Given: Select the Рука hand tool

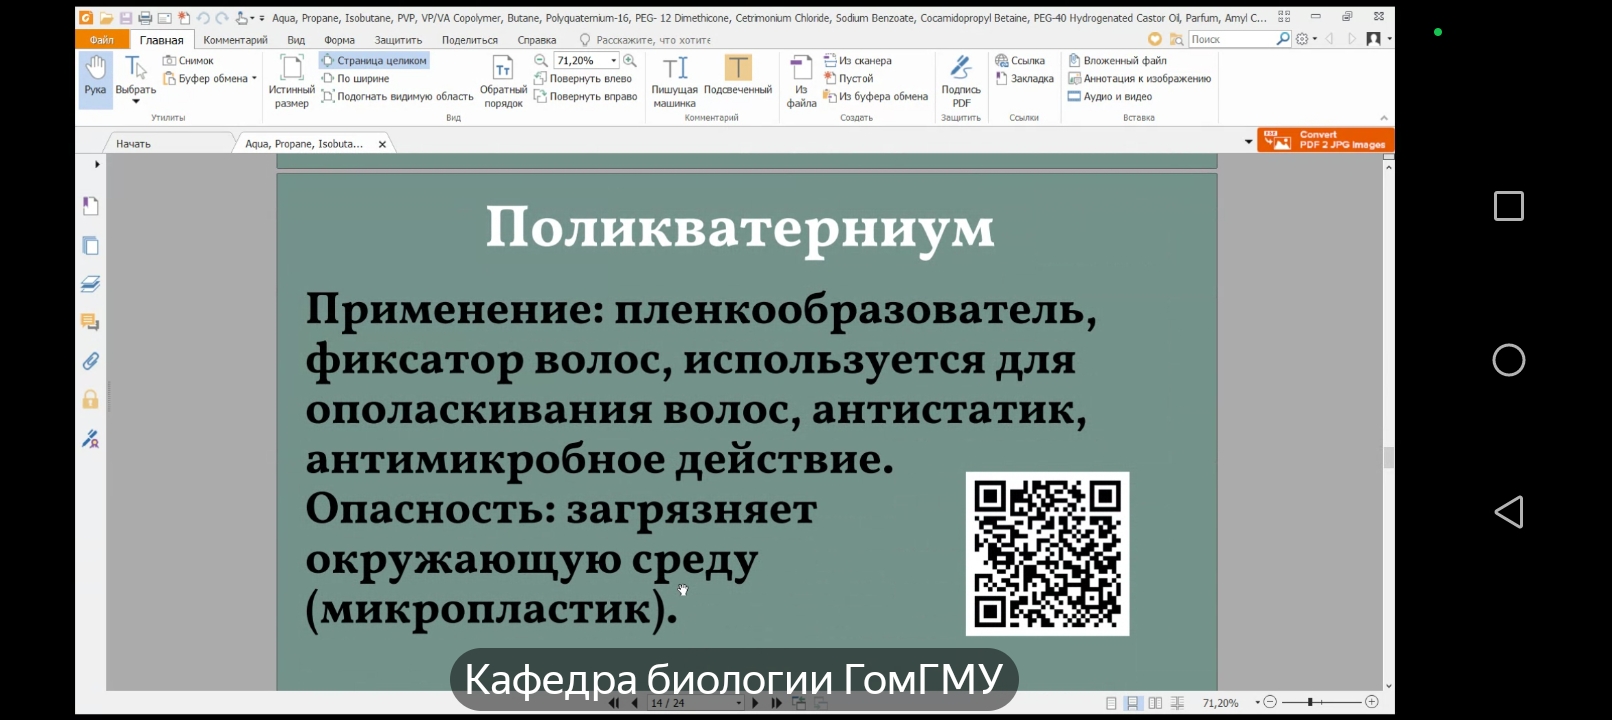Looking at the screenshot, I should pos(95,78).
